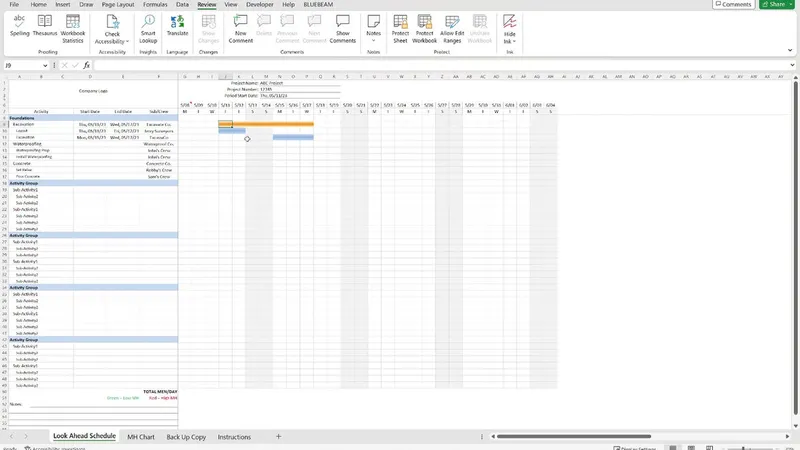800x450 pixels.
Task: Click Protect Workbook
Action: 424,29
